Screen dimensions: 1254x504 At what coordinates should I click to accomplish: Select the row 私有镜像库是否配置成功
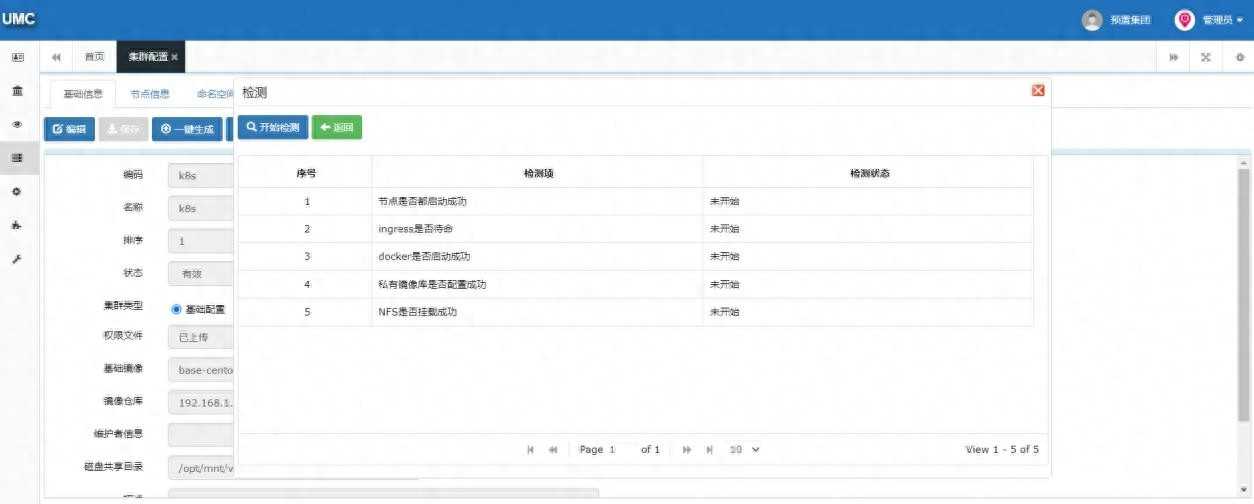[x=636, y=284]
